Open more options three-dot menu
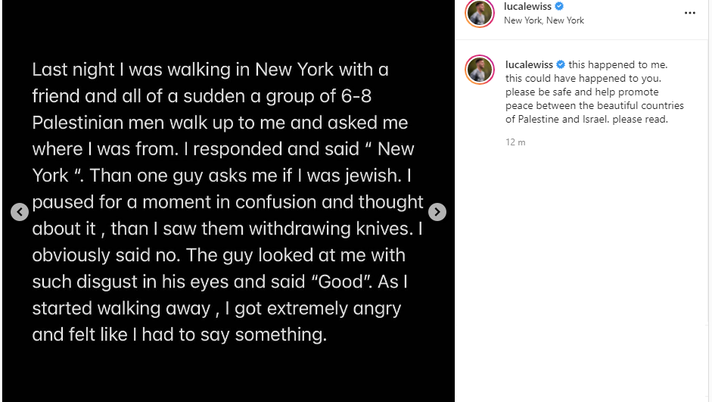712x402 pixels. coord(690,13)
